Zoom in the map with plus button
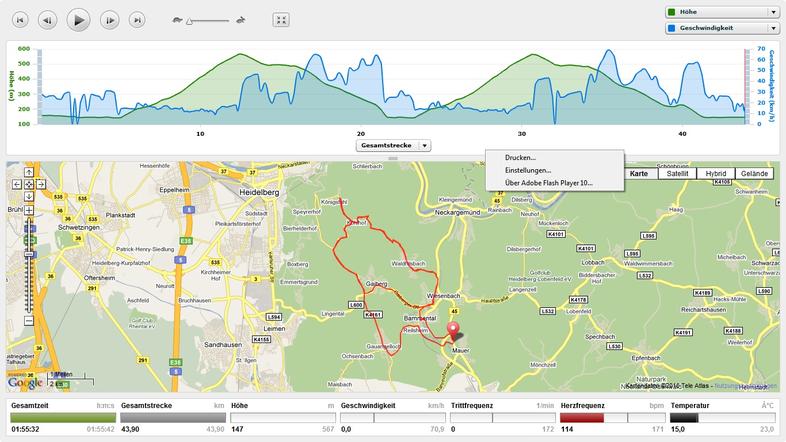Image resolution: width=786 pixels, height=442 pixels. point(29,210)
